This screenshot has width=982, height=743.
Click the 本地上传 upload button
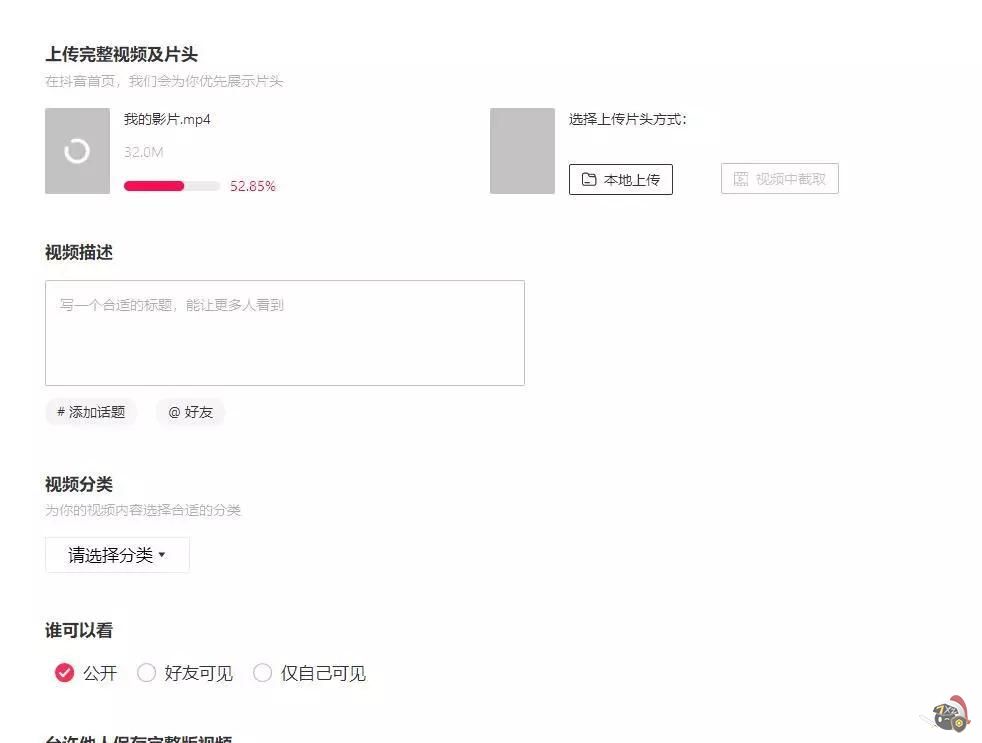point(621,179)
